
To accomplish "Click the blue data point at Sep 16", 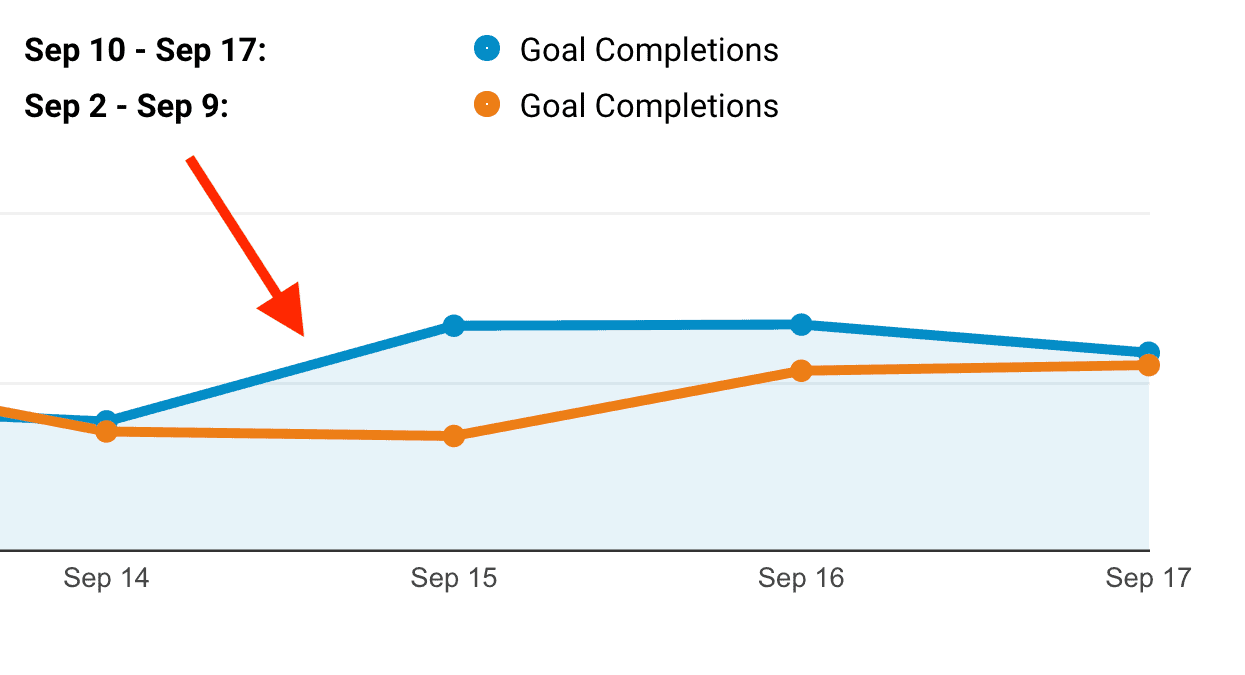I will pyautogui.click(x=801, y=324).
